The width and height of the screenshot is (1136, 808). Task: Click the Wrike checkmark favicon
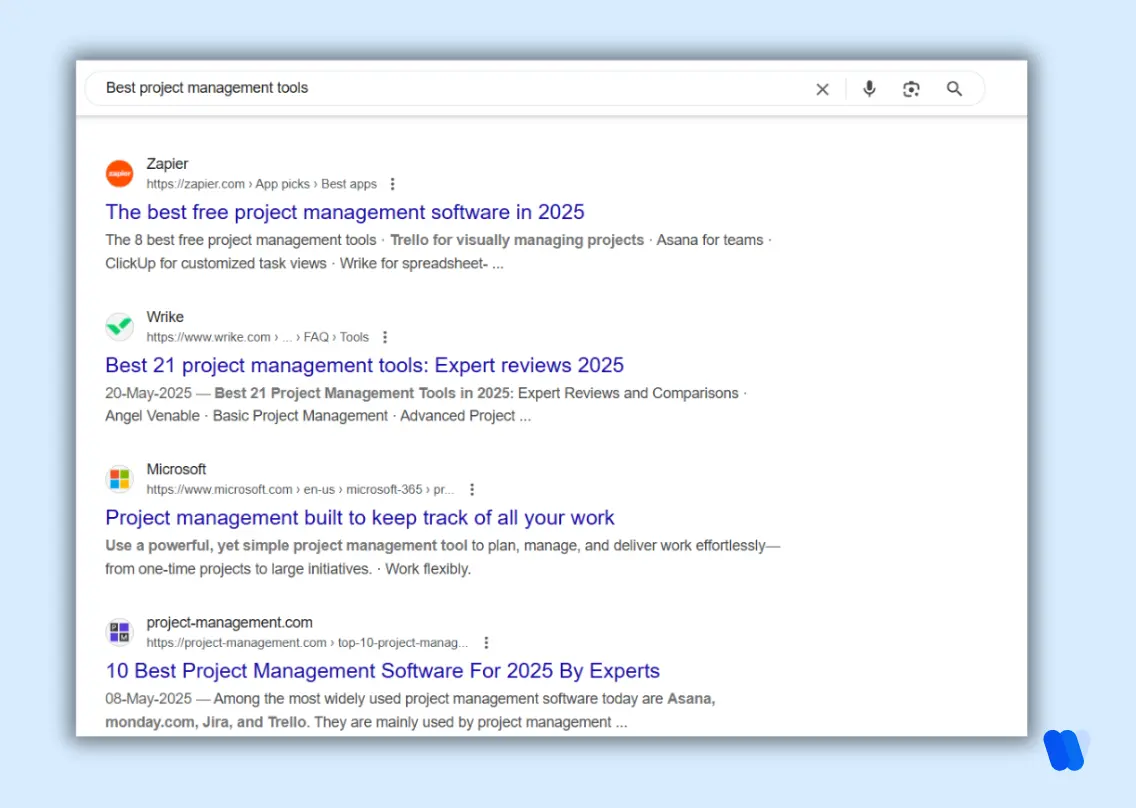[119, 326]
